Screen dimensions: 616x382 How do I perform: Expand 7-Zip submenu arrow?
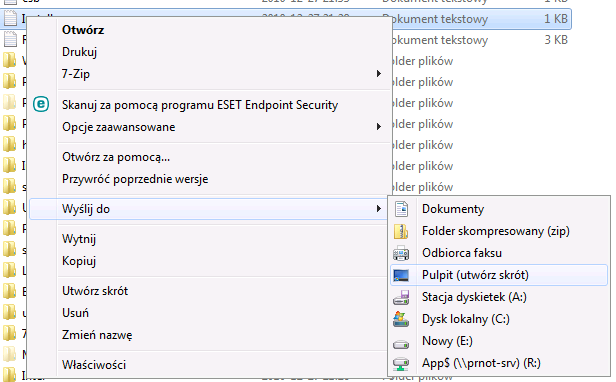pyautogui.click(x=379, y=73)
